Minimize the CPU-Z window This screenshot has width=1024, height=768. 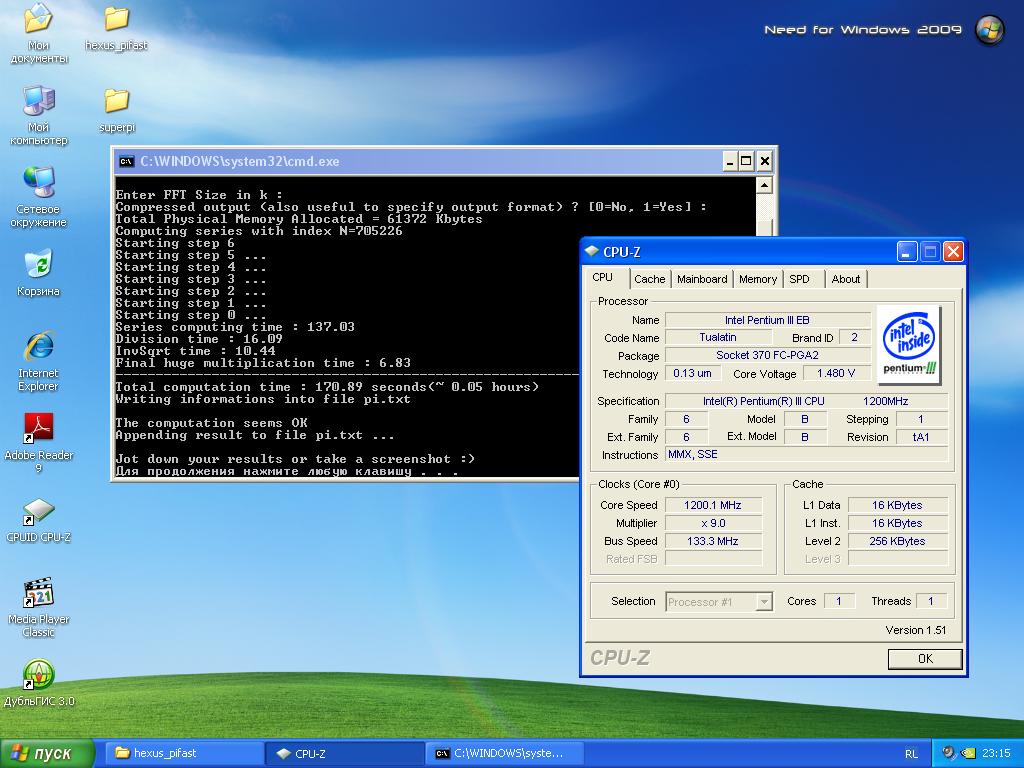pos(906,251)
